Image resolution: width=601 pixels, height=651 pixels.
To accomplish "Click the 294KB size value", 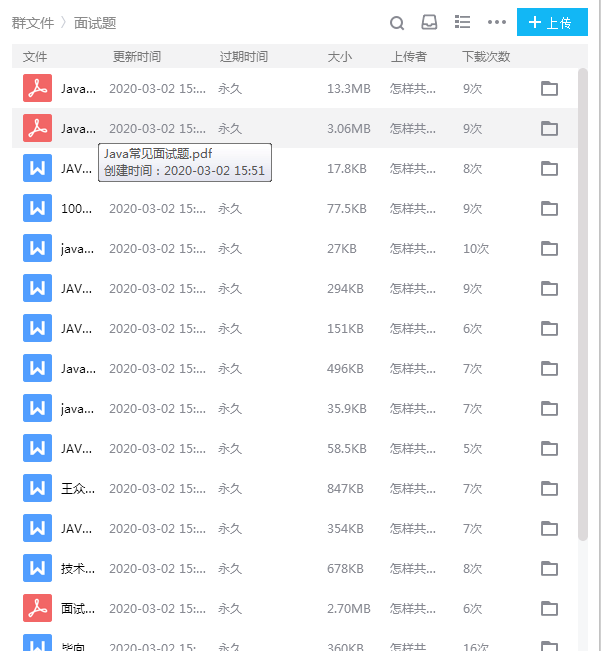I will tap(345, 289).
